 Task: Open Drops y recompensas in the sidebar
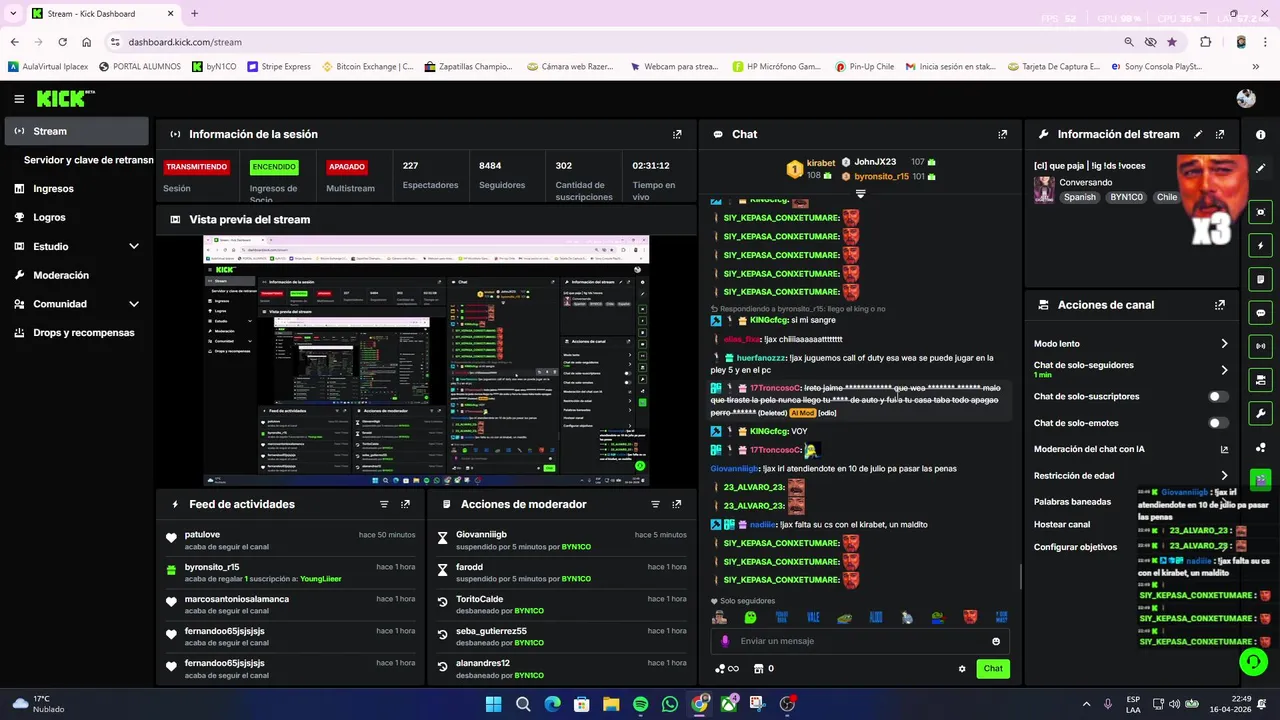pyautogui.click(x=76, y=332)
